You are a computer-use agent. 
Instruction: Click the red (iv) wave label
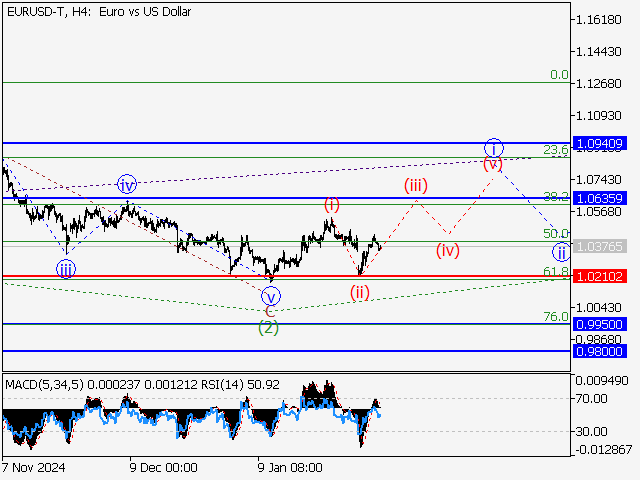pyautogui.click(x=447, y=250)
